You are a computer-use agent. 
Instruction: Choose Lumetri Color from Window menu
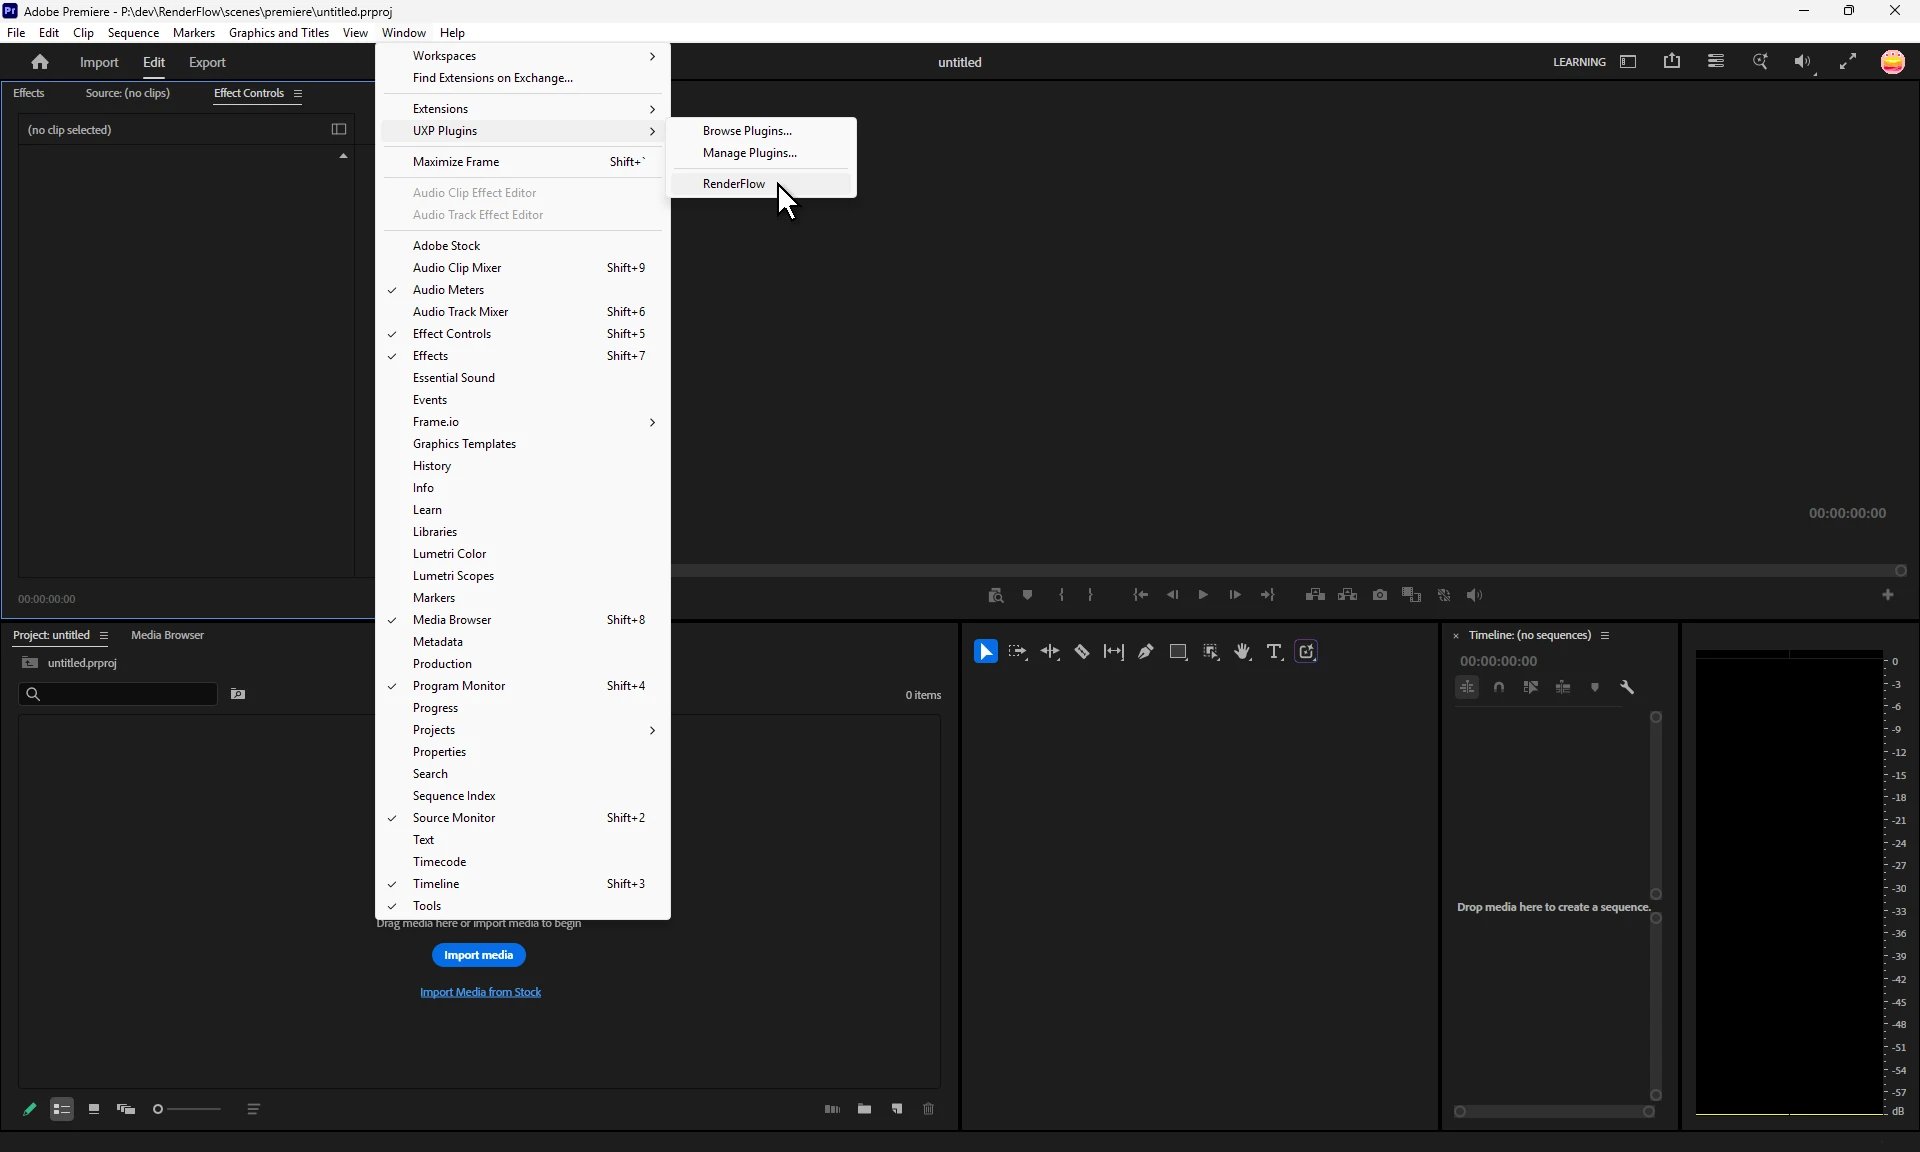point(523,554)
